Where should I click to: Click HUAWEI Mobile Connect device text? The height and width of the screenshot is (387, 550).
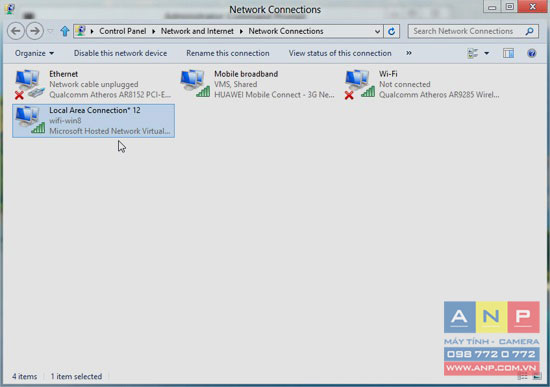pos(274,95)
